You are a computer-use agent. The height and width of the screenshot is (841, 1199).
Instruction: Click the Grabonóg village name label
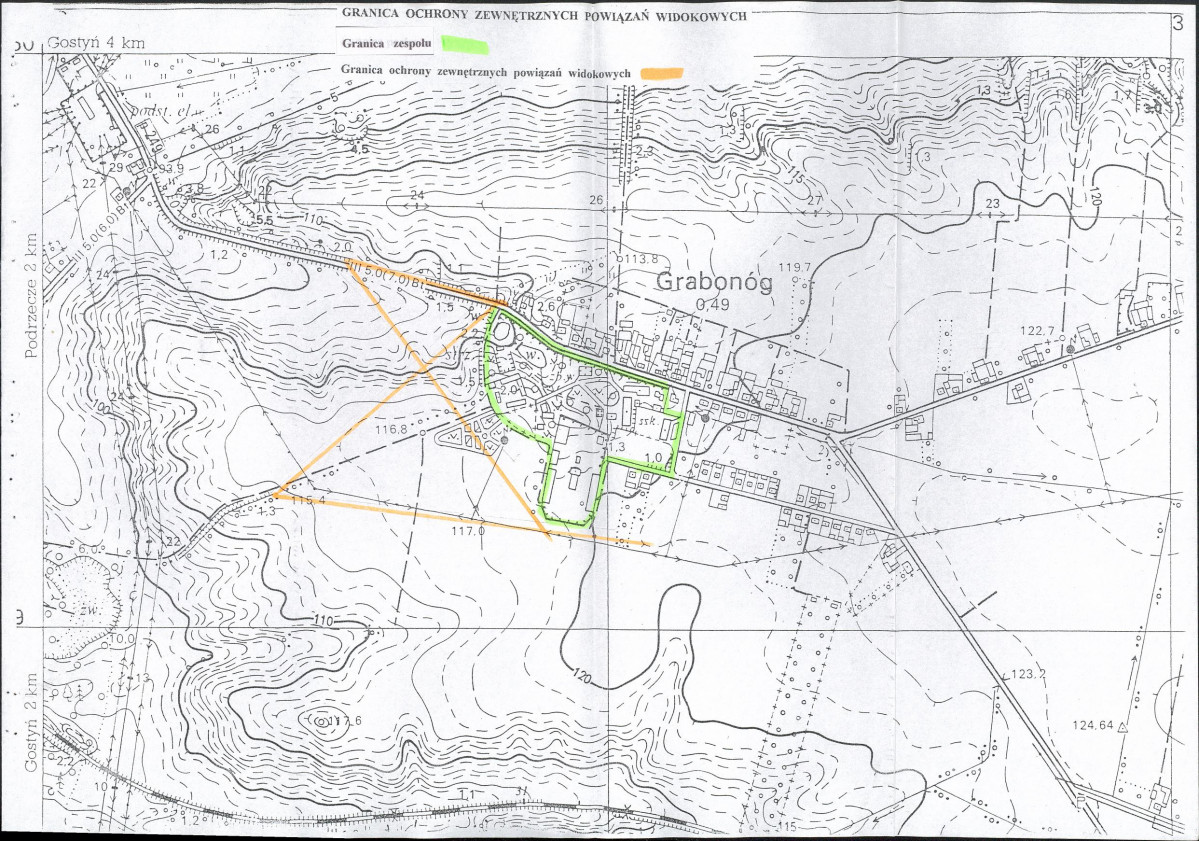(x=714, y=282)
